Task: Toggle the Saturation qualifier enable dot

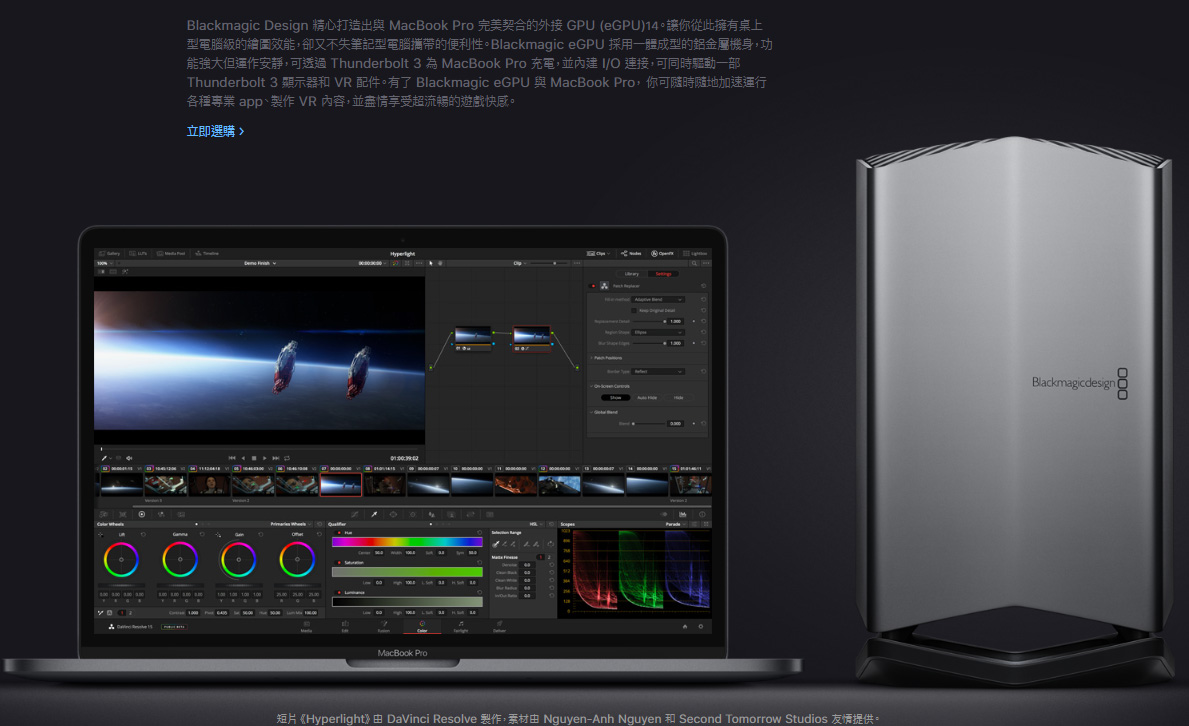Action: (x=338, y=562)
